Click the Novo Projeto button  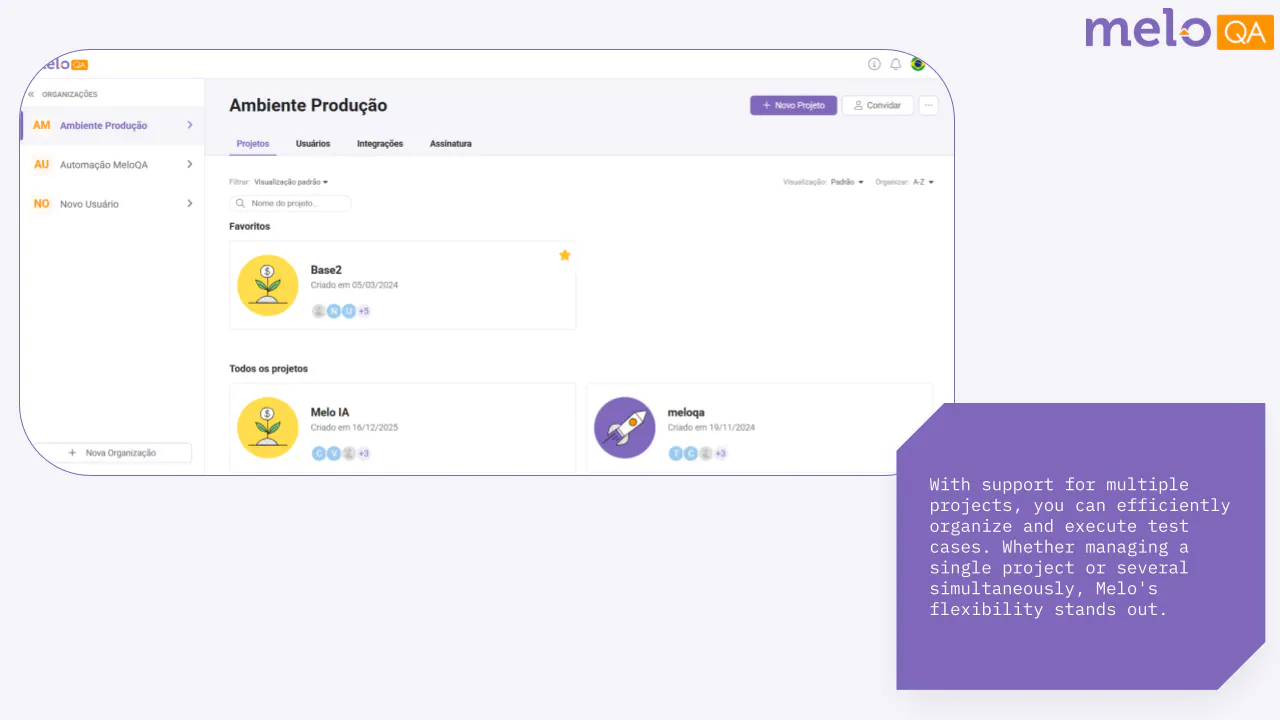[x=794, y=105]
